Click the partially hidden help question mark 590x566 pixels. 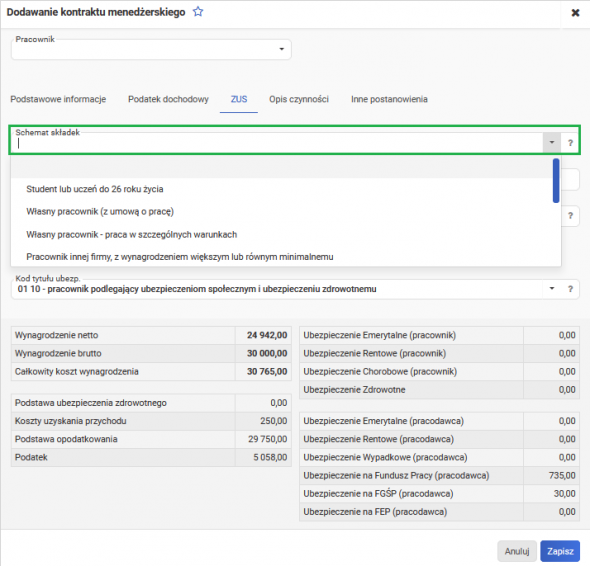point(570,216)
